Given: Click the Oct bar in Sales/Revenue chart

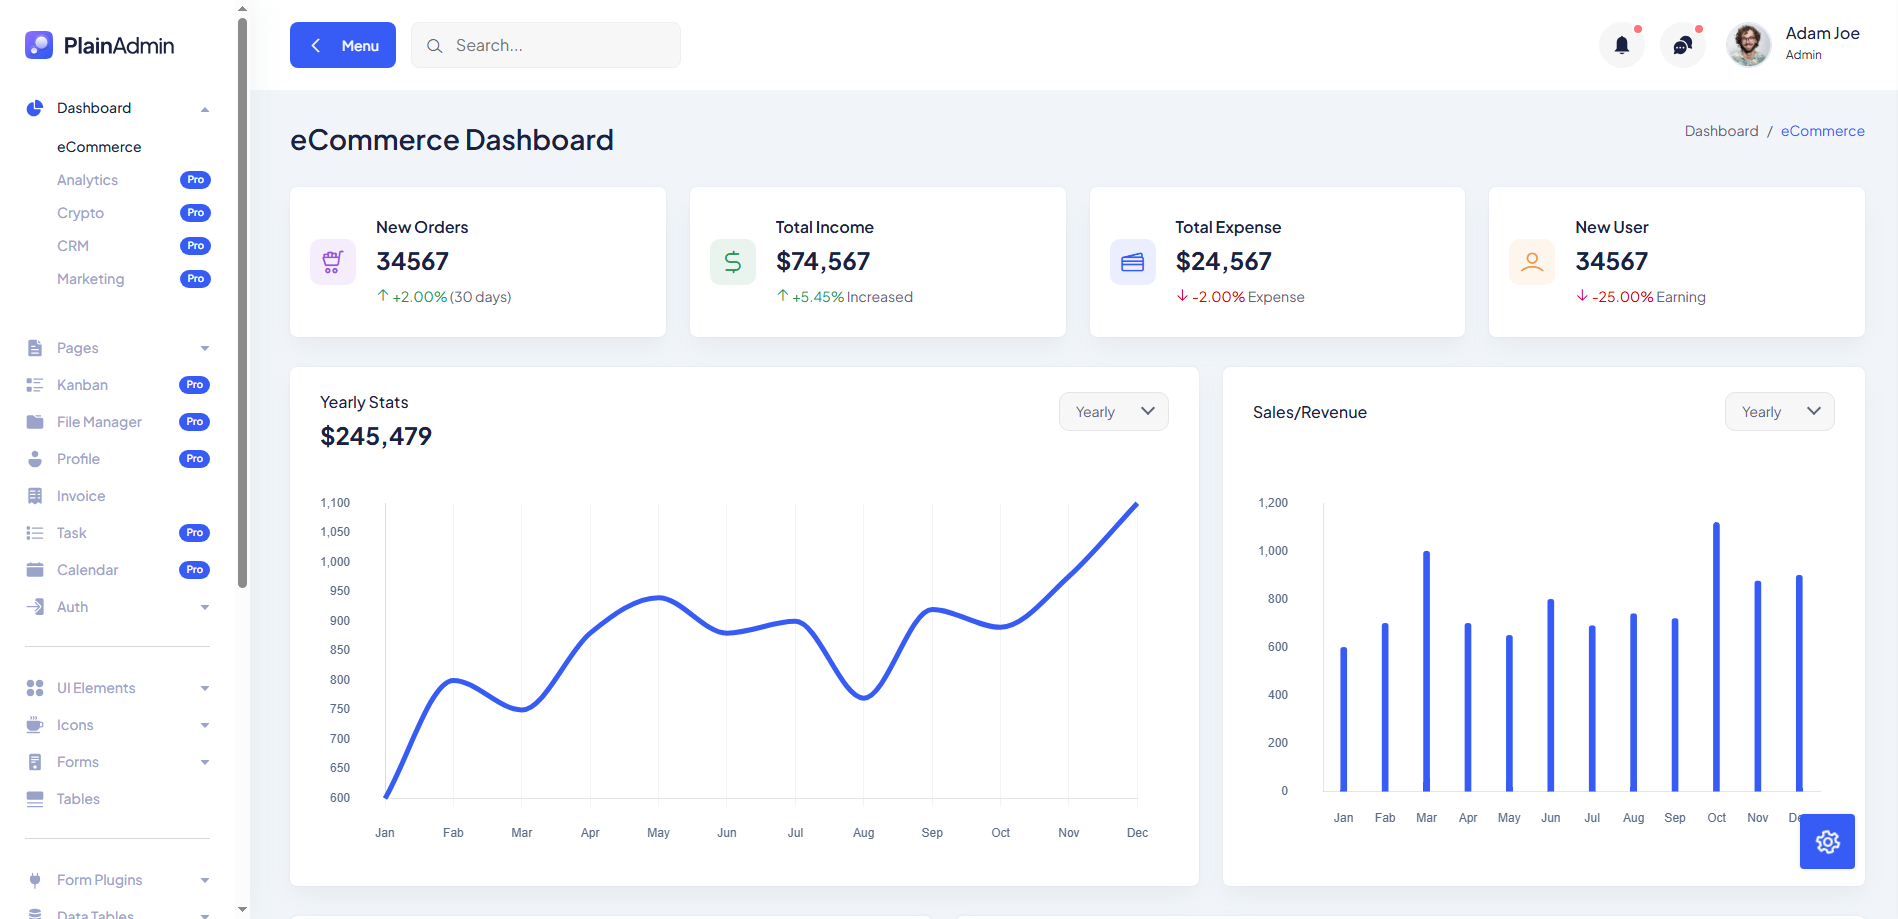Looking at the screenshot, I should point(1716,657).
